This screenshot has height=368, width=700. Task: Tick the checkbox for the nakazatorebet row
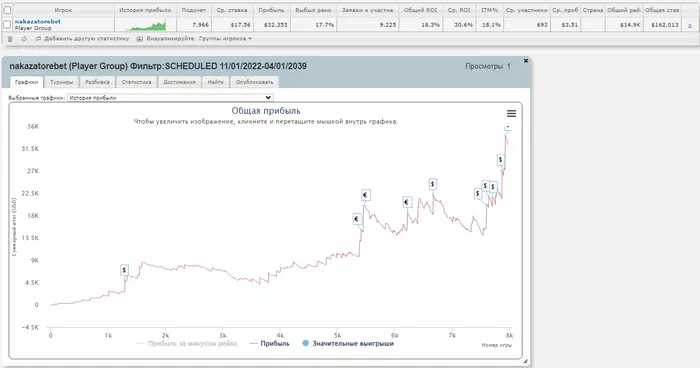(7, 25)
